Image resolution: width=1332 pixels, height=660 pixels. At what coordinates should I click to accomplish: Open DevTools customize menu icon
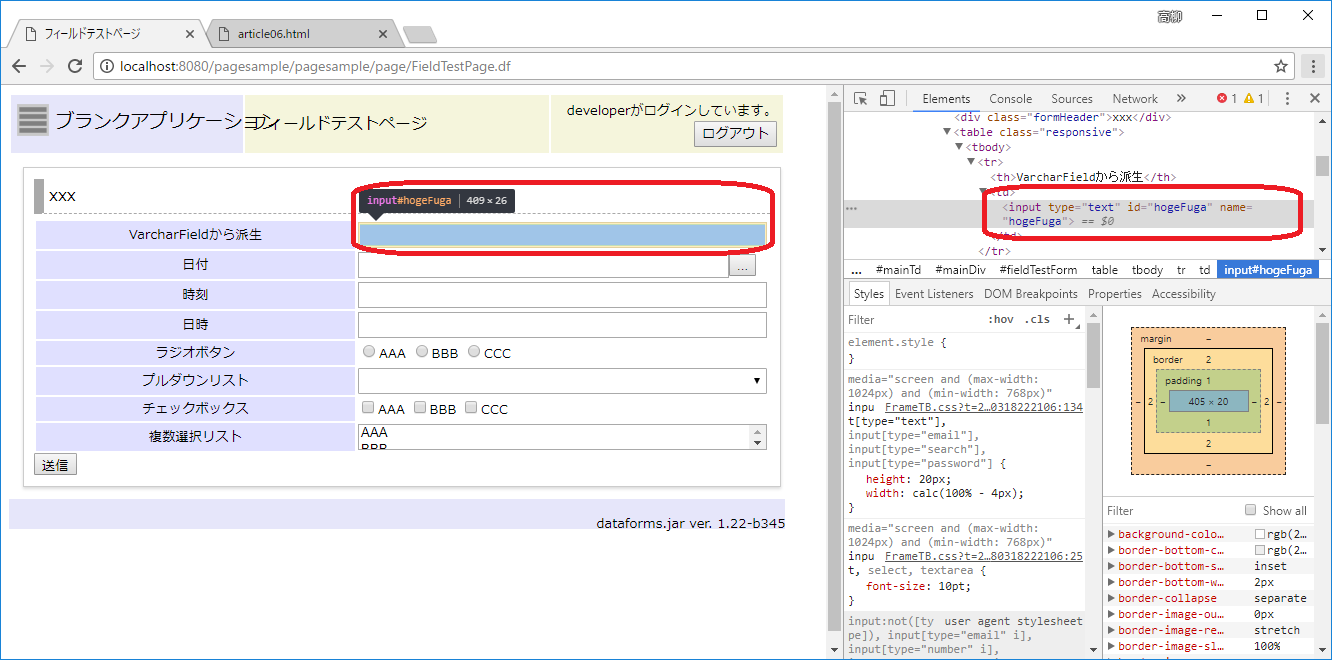pyautogui.click(x=1287, y=98)
